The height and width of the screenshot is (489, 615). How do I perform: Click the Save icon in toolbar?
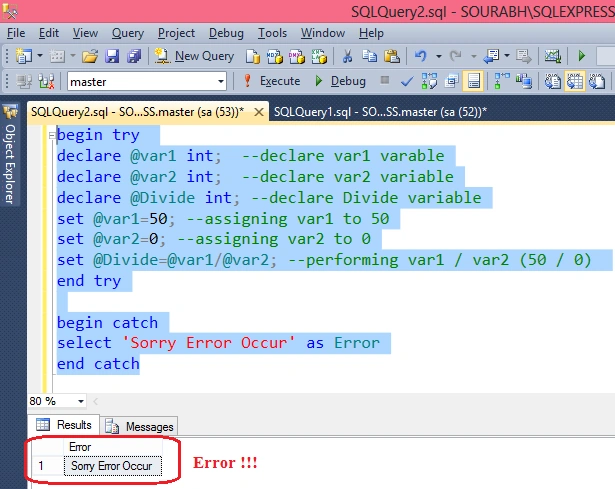(112, 56)
